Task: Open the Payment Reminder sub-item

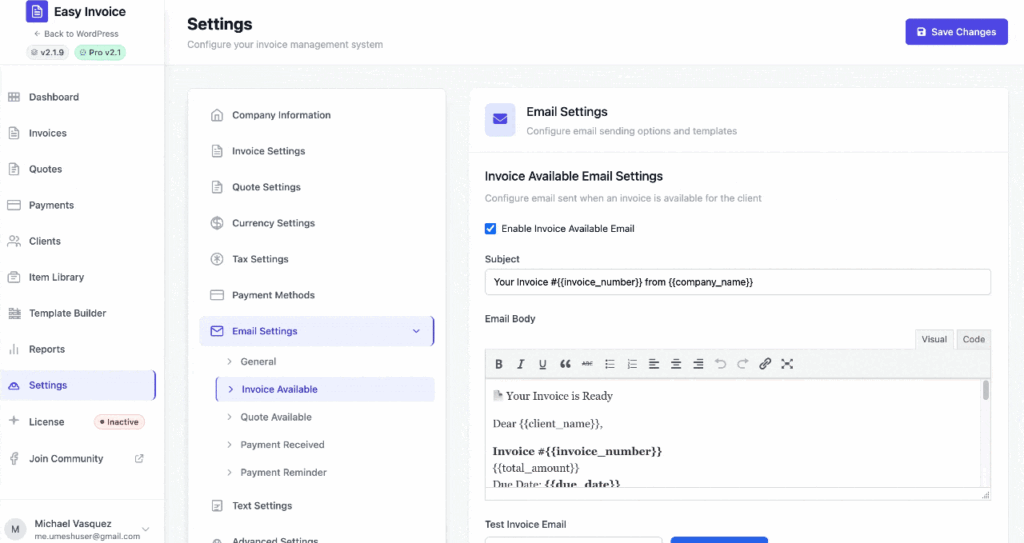Action: click(x=283, y=472)
